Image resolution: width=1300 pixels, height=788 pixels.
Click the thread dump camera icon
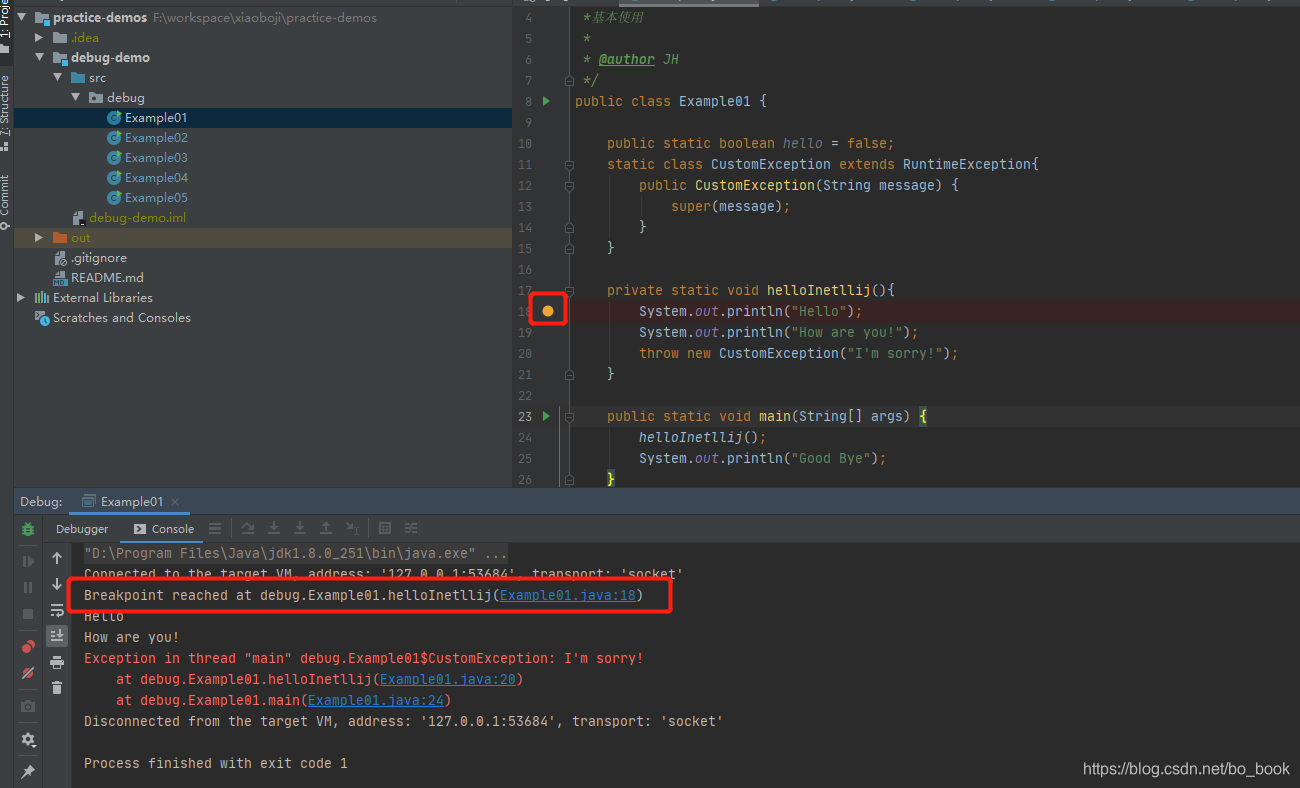28,706
